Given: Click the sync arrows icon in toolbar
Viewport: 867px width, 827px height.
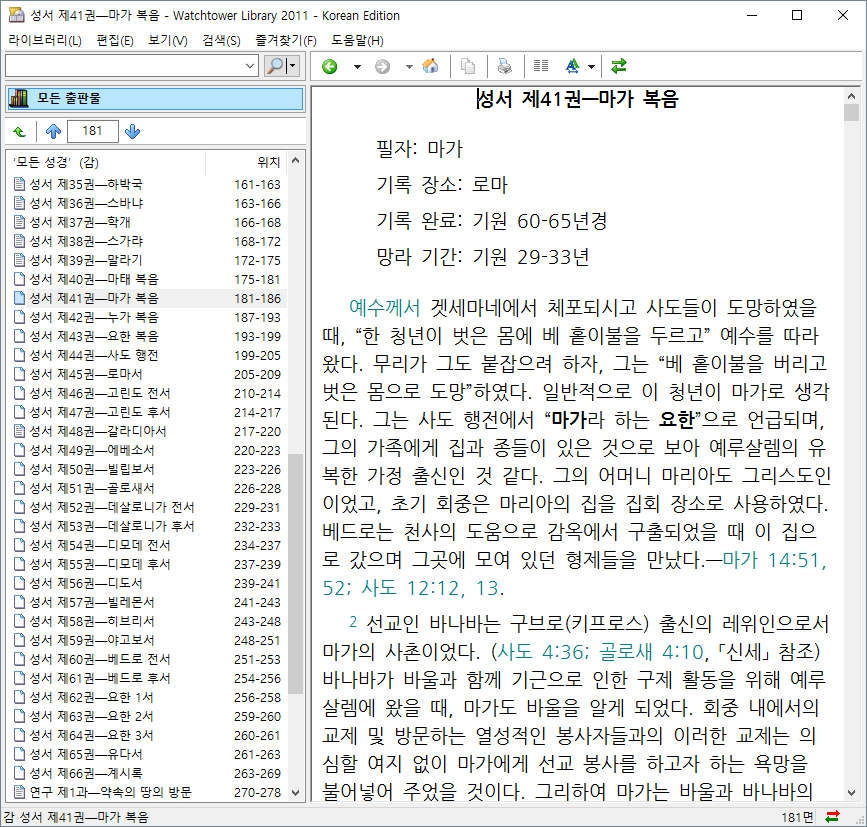Looking at the screenshot, I should coord(619,66).
